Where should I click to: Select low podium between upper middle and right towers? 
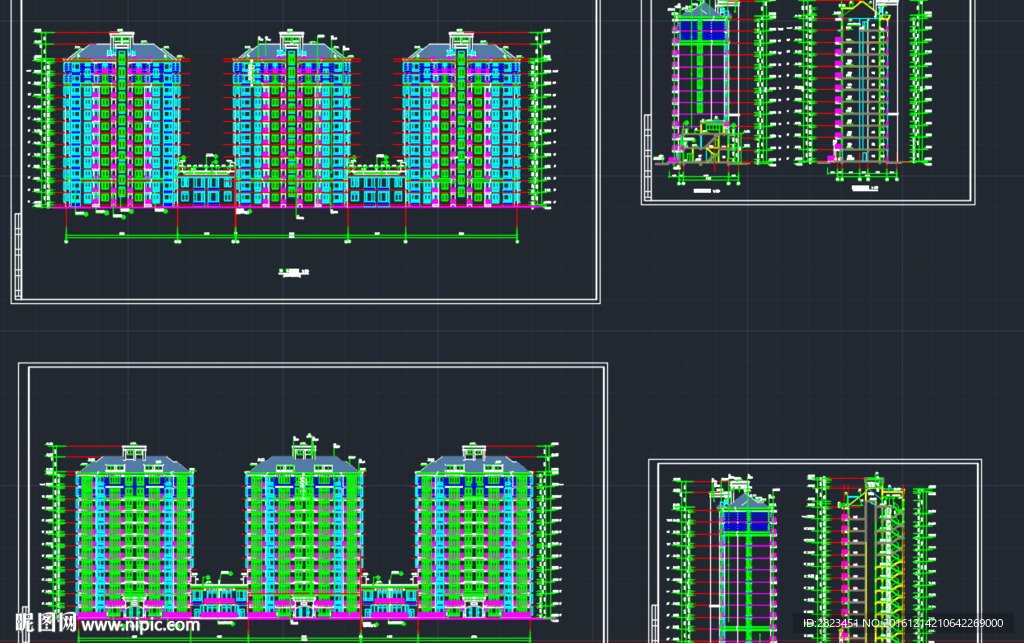click(x=377, y=185)
